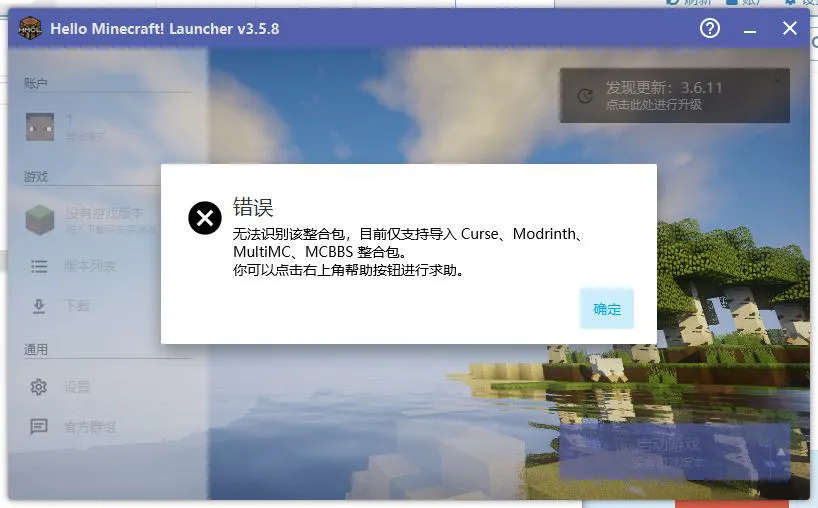
Task: Open 版本列表 menu entry
Action: pos(90,267)
